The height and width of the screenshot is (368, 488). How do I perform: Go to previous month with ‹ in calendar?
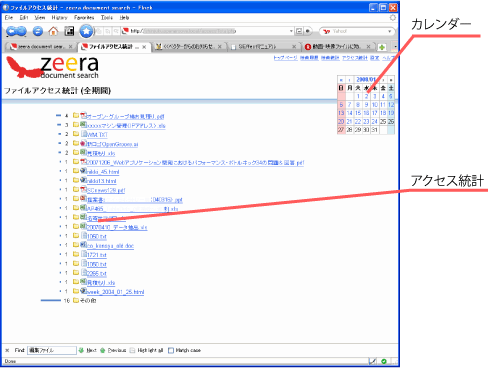[349, 80]
